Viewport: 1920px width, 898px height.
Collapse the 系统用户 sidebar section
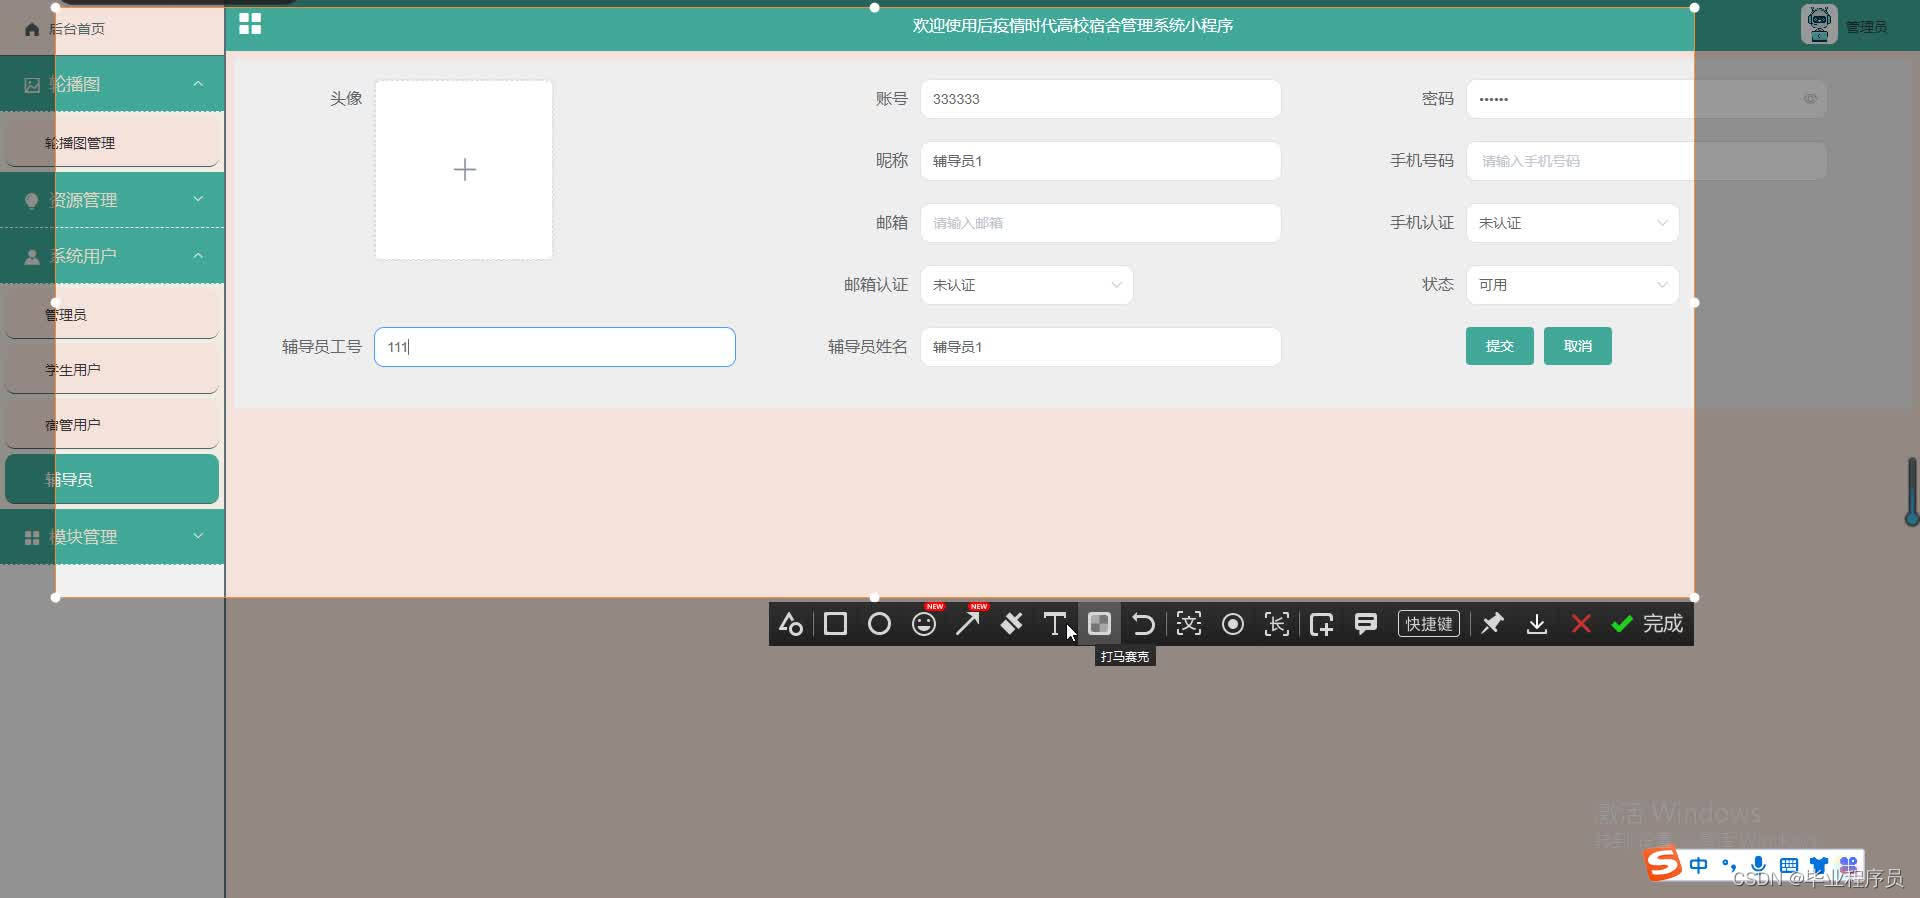click(112, 256)
